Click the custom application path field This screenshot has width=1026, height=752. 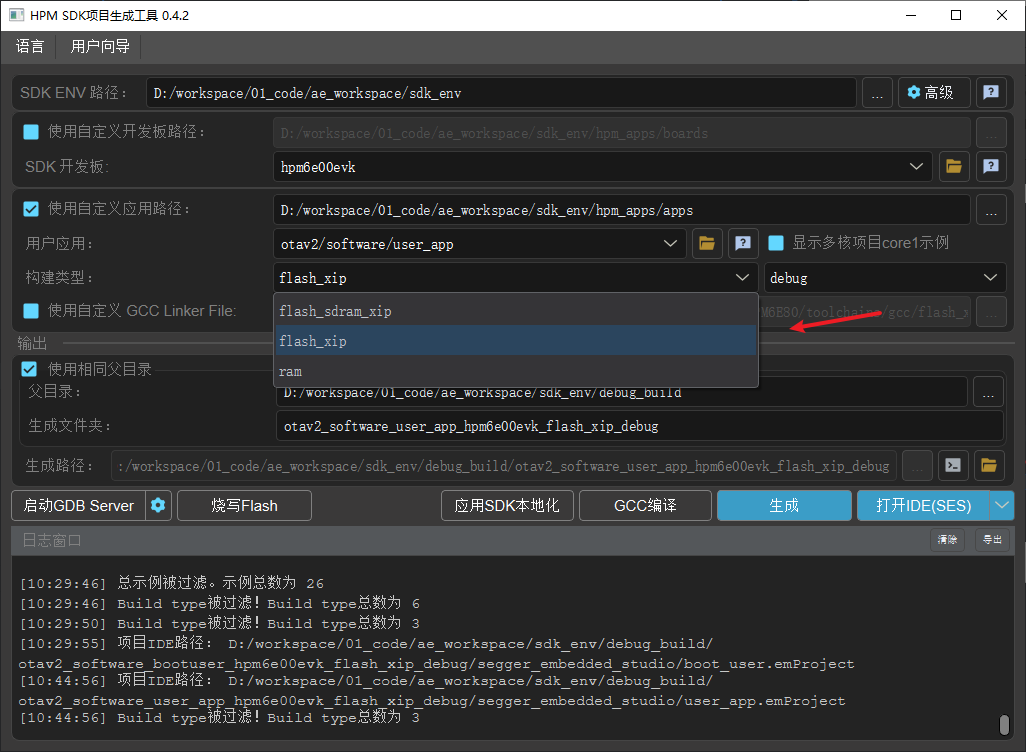point(622,211)
